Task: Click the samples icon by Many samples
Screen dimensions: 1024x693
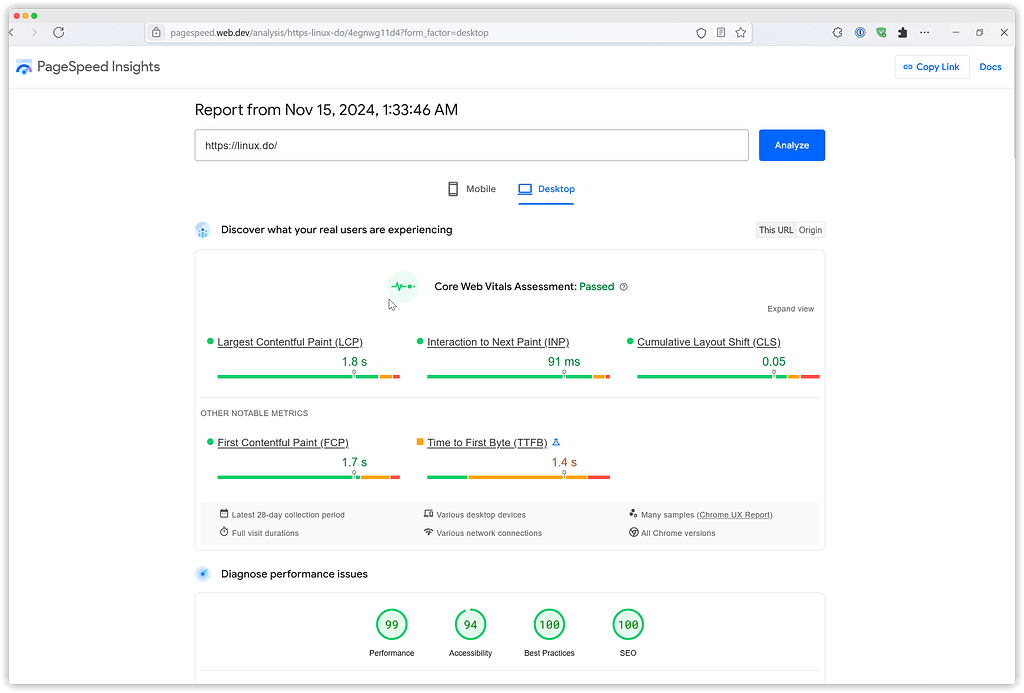Action: coord(633,514)
